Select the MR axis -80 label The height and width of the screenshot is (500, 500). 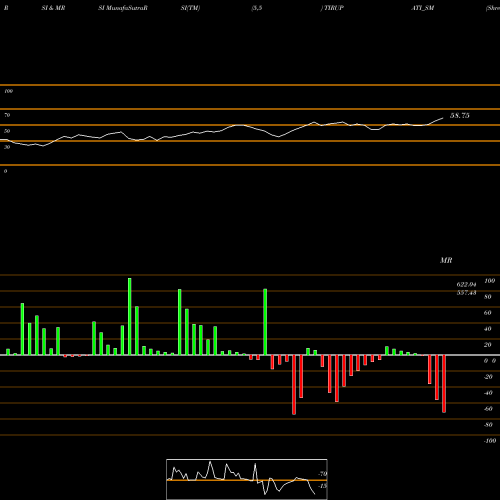pyautogui.click(x=488, y=425)
